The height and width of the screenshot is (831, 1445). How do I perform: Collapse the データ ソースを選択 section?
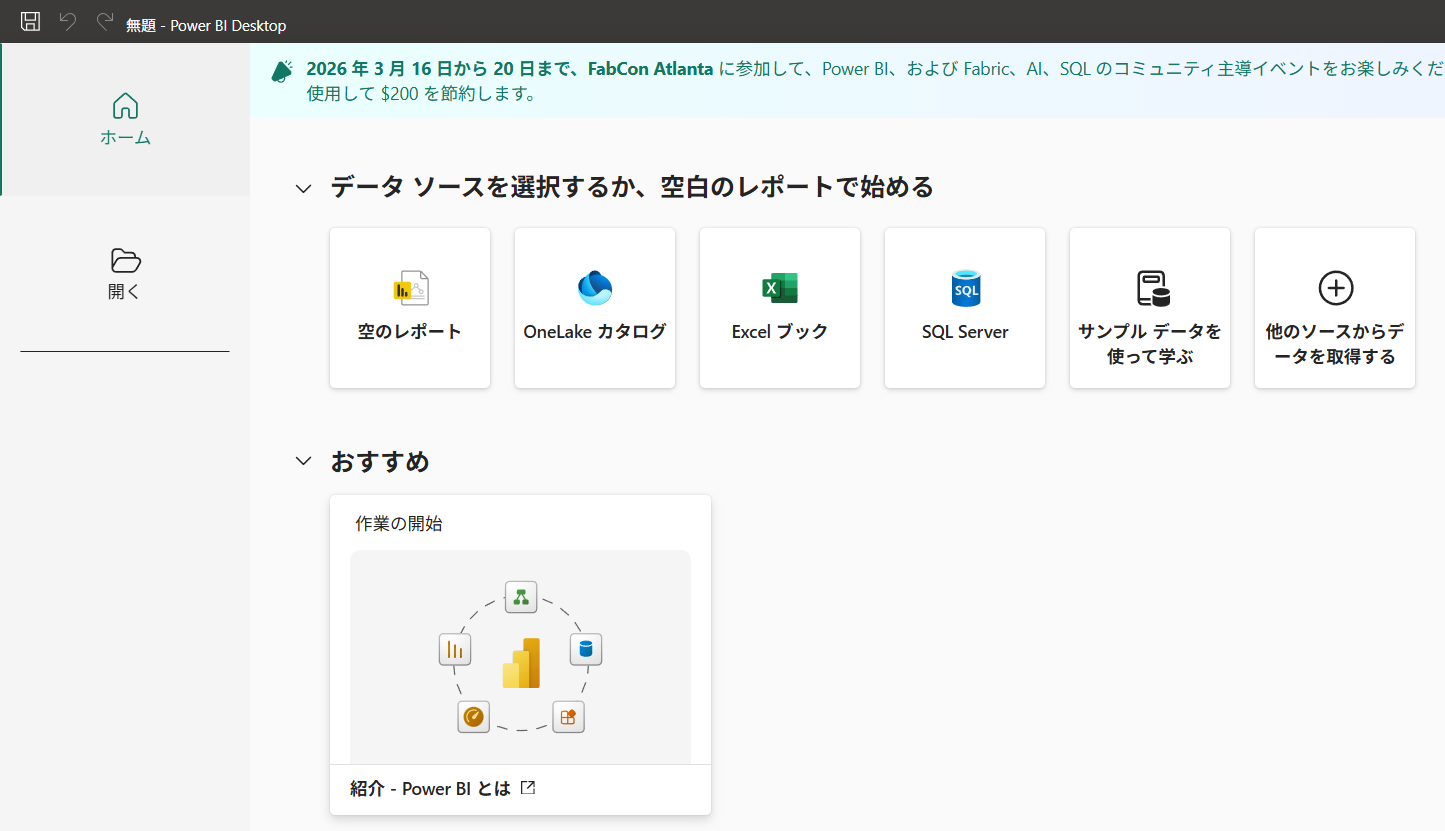pyautogui.click(x=303, y=189)
